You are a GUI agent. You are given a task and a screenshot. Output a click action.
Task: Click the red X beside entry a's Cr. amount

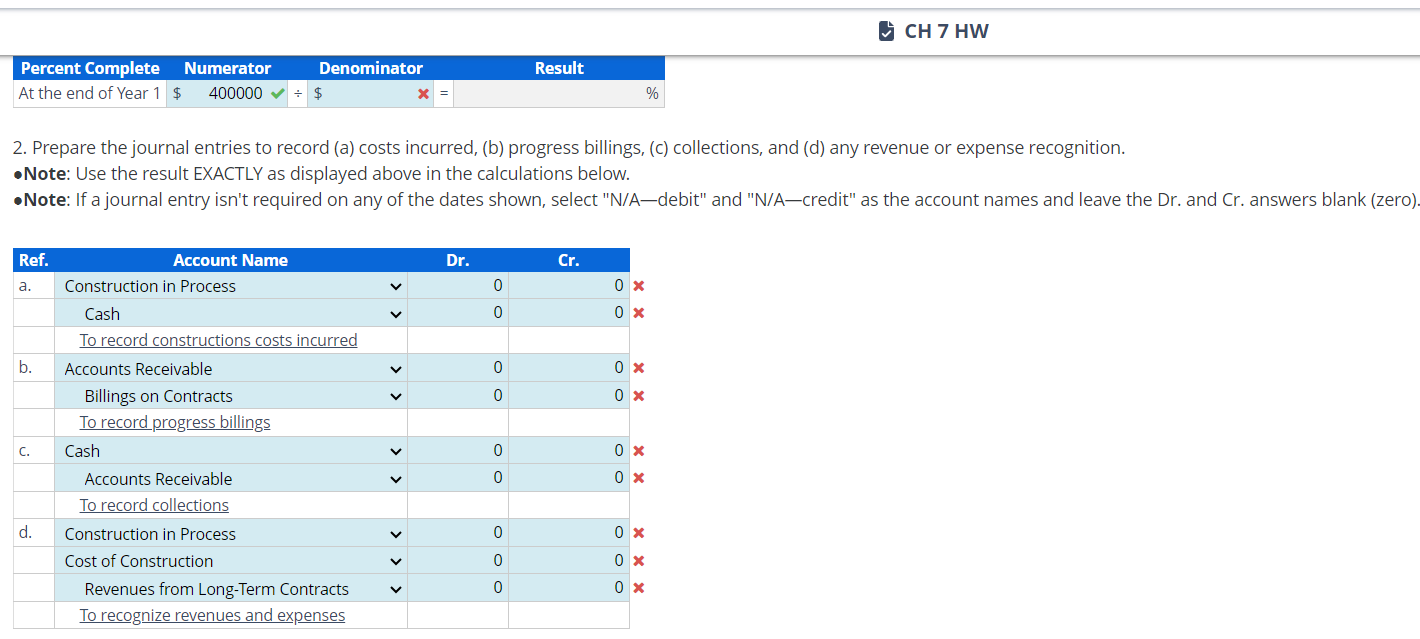(x=638, y=285)
